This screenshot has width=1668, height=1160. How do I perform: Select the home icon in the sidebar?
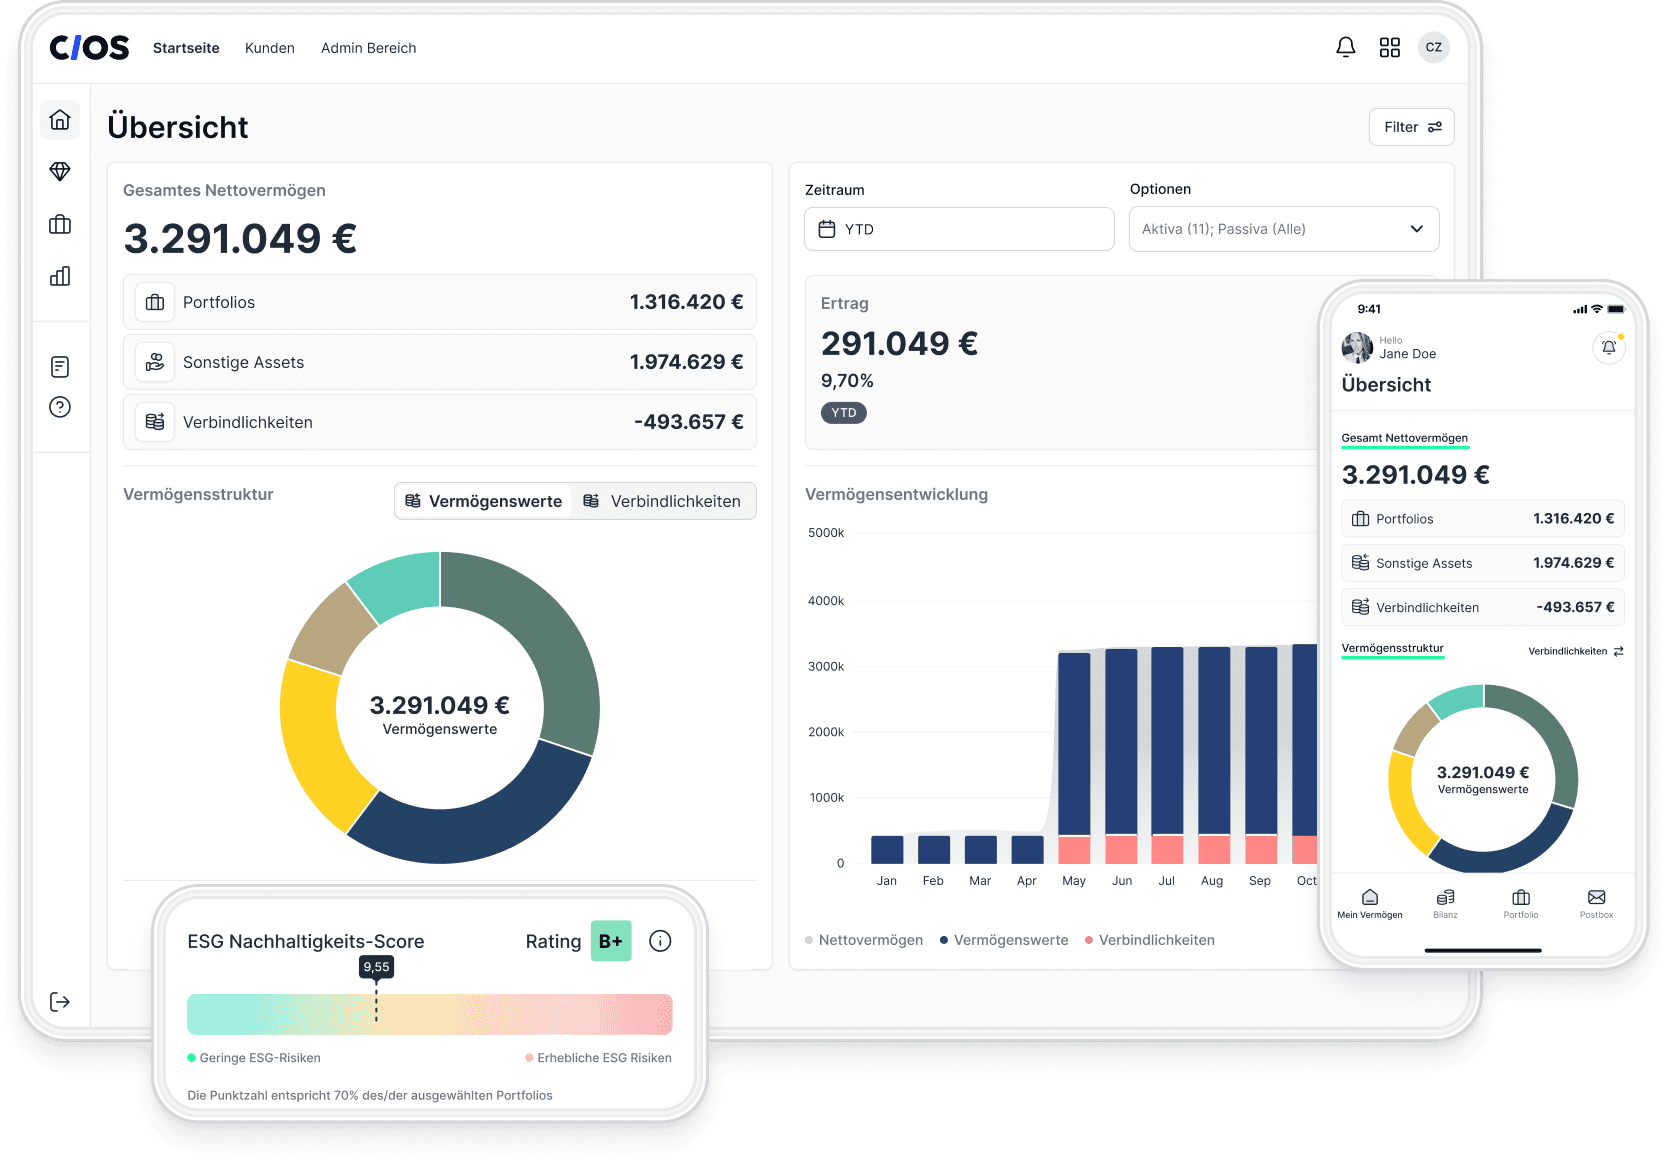(x=60, y=120)
